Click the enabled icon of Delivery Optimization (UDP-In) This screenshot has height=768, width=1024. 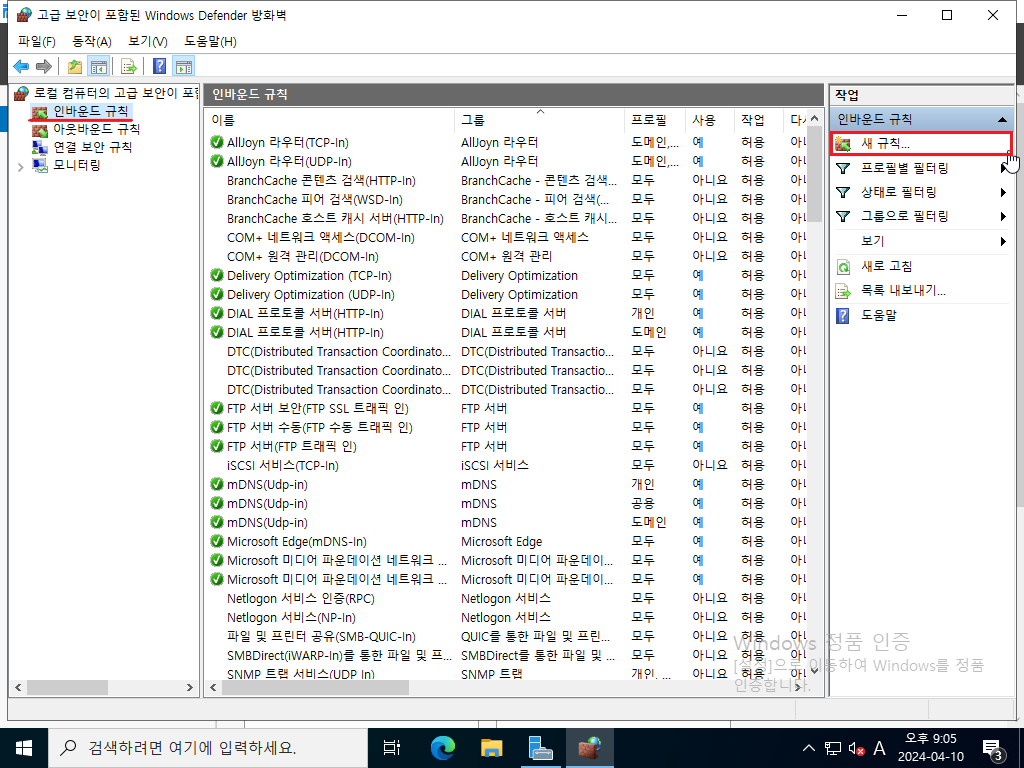click(217, 295)
